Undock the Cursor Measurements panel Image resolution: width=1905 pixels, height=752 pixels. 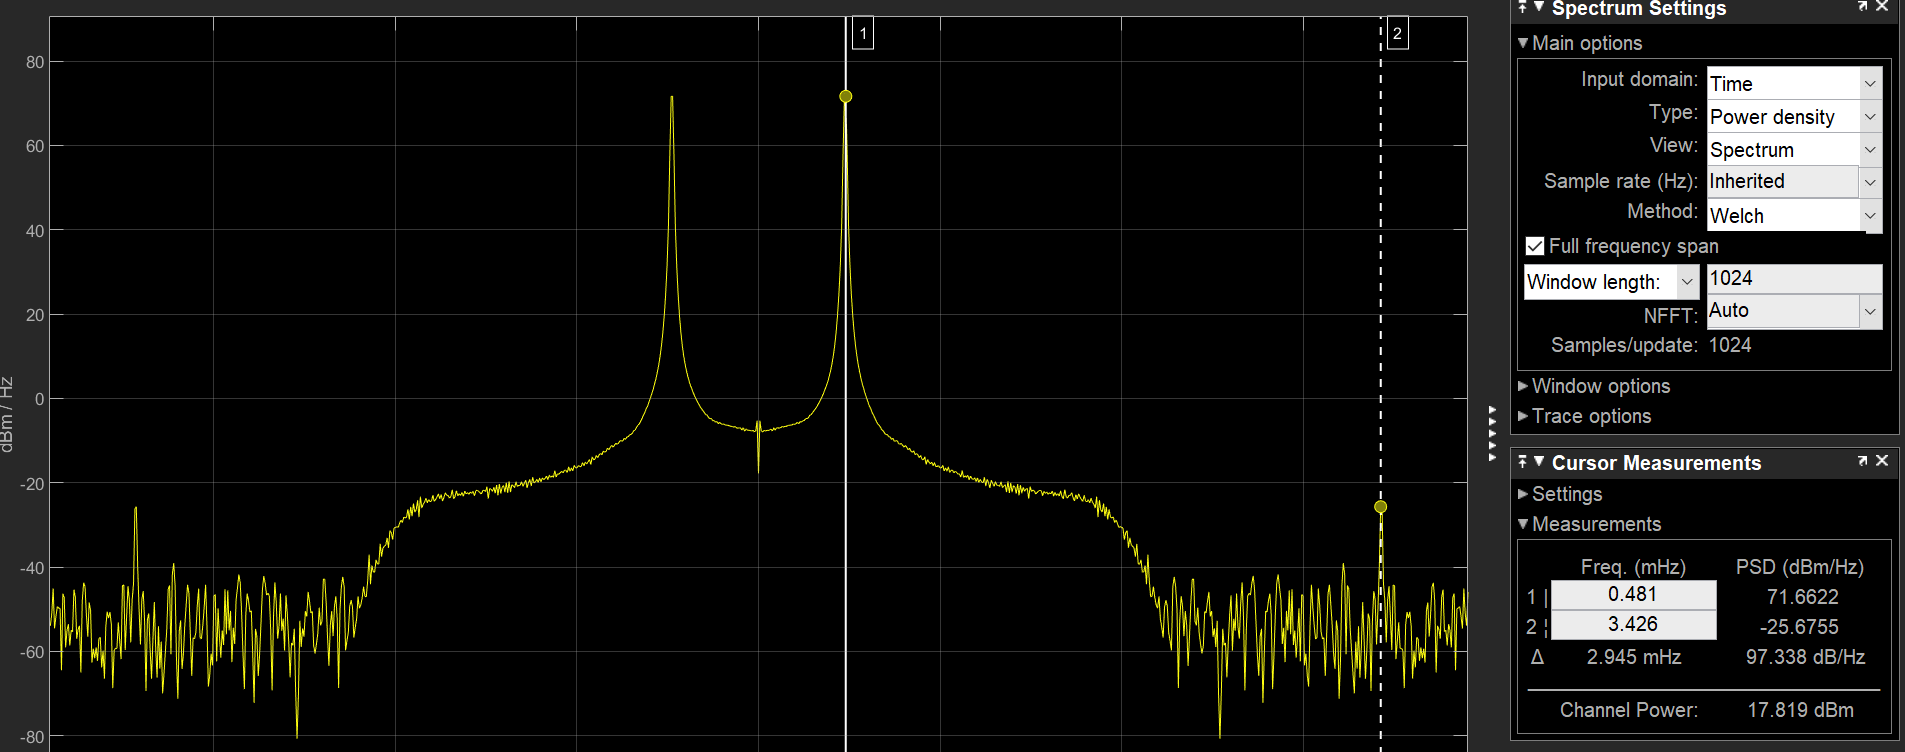click(1862, 460)
